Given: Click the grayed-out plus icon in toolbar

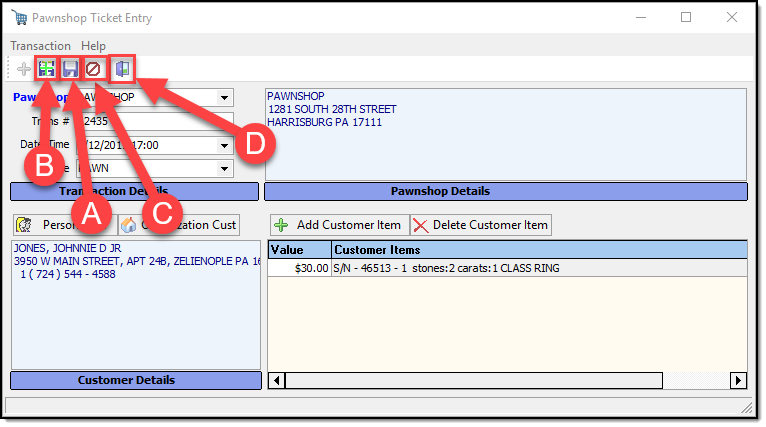Looking at the screenshot, I should 24,69.
